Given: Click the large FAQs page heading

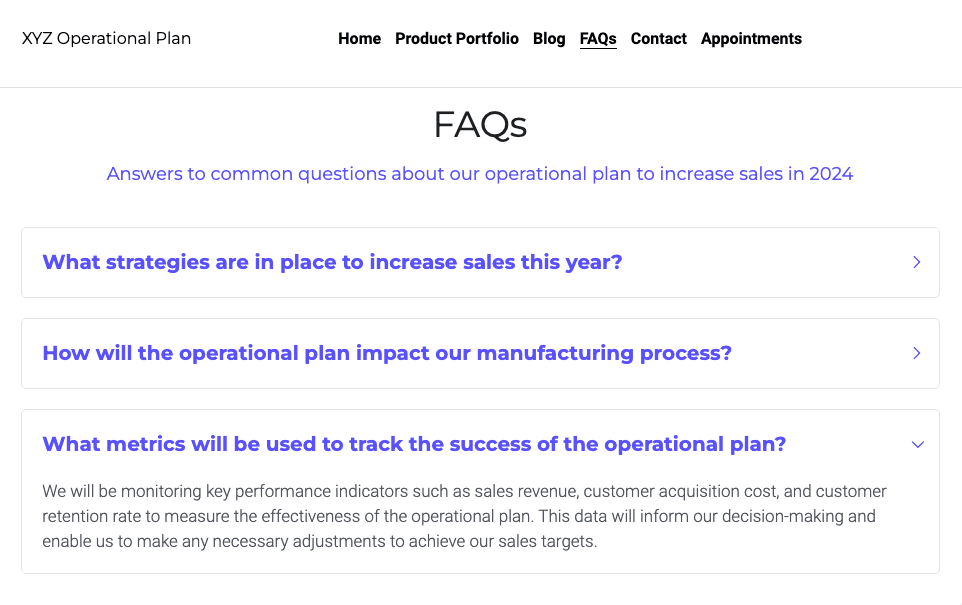Looking at the screenshot, I should [x=480, y=125].
